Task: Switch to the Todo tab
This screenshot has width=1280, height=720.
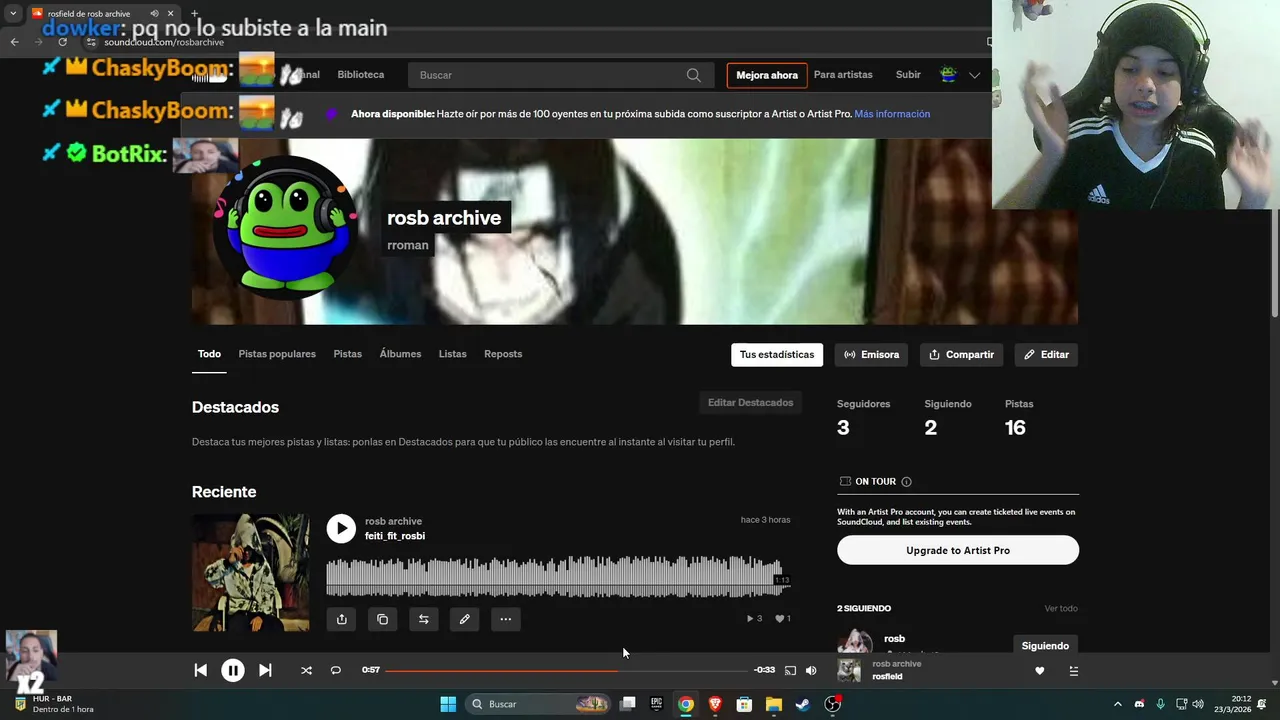Action: 209,354
